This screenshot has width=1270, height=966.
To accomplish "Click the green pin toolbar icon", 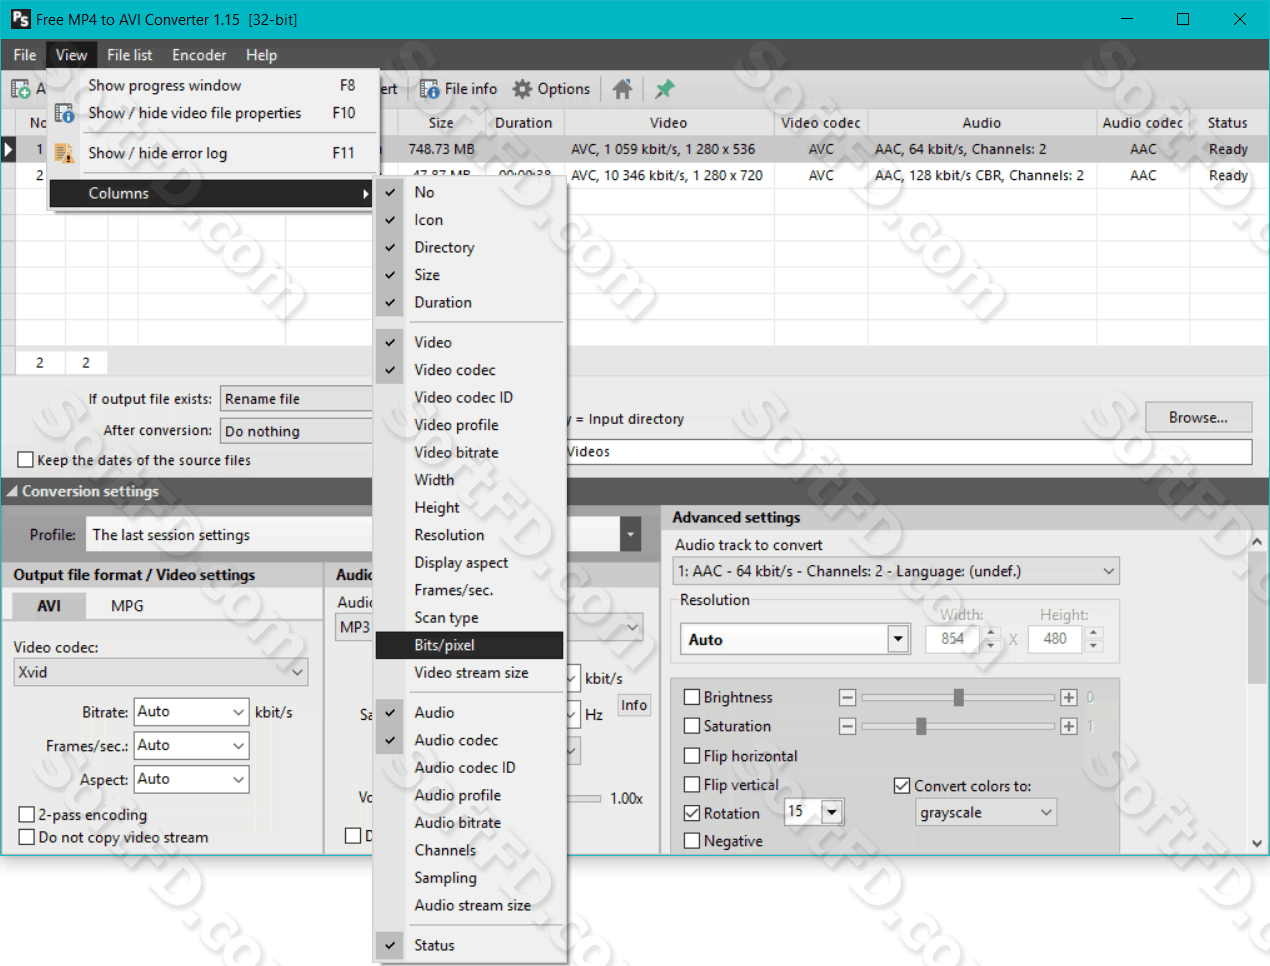I will 664,89.
